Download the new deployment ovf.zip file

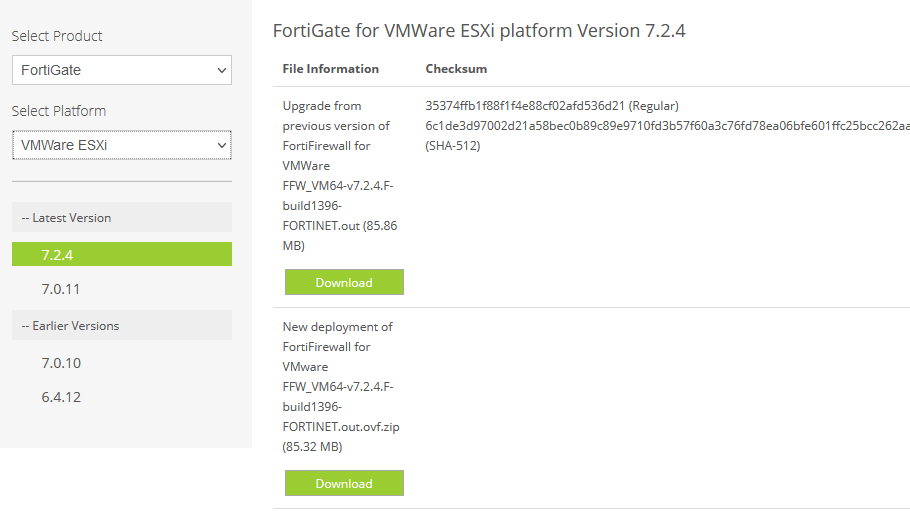[x=344, y=483]
